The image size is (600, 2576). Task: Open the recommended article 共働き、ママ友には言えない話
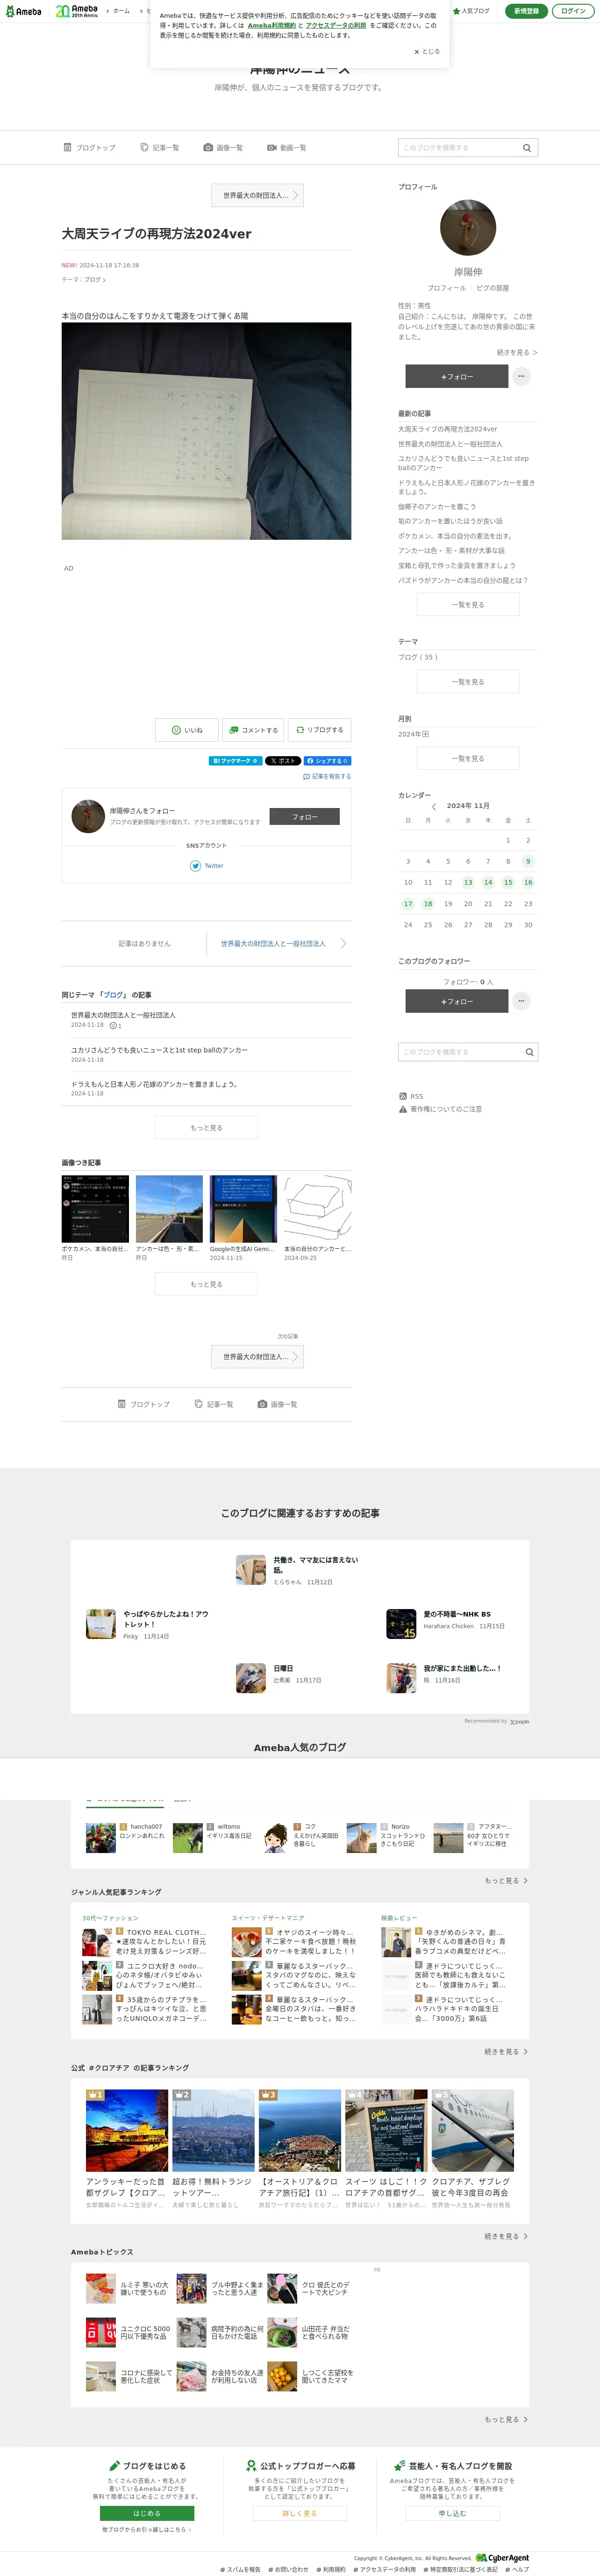pyautogui.click(x=316, y=1565)
